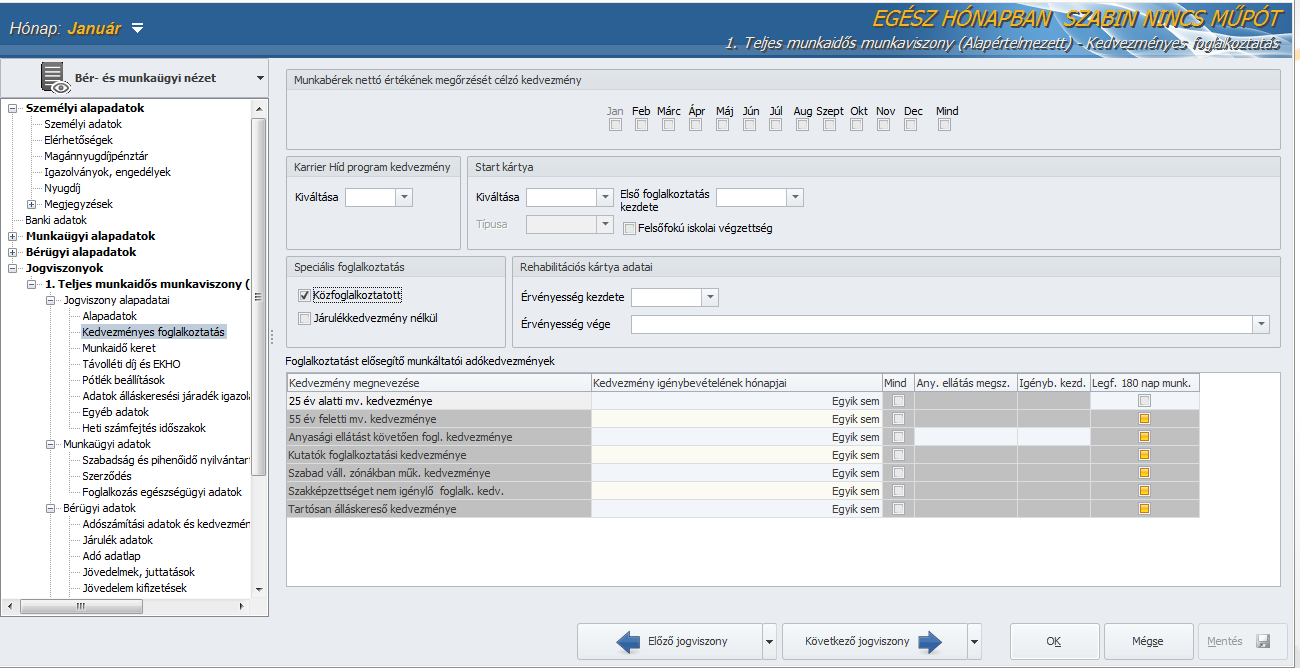Expand the Megjegyzések tree node
The width and height of the screenshot is (1300, 668).
tap(31, 204)
